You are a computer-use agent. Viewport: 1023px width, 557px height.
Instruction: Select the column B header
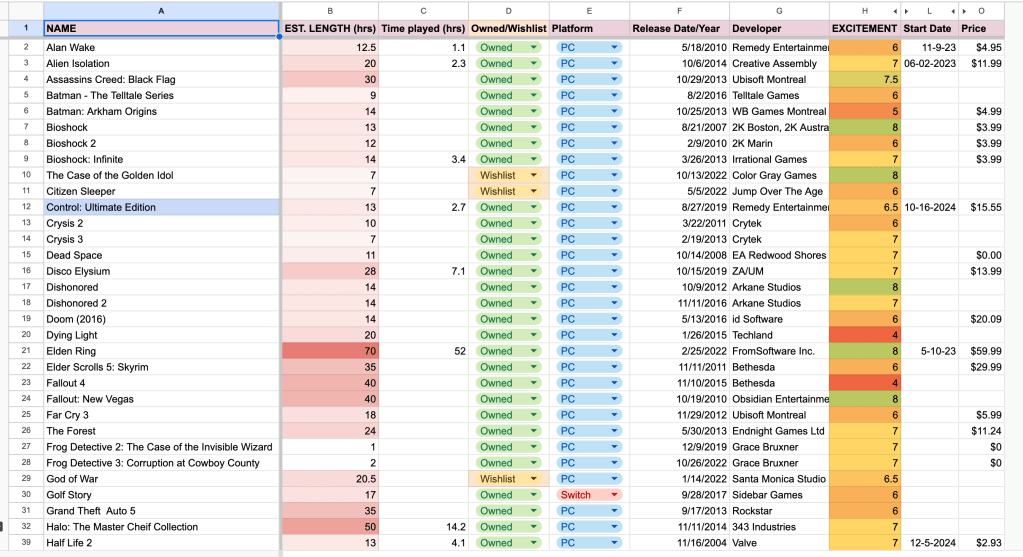point(329,10)
